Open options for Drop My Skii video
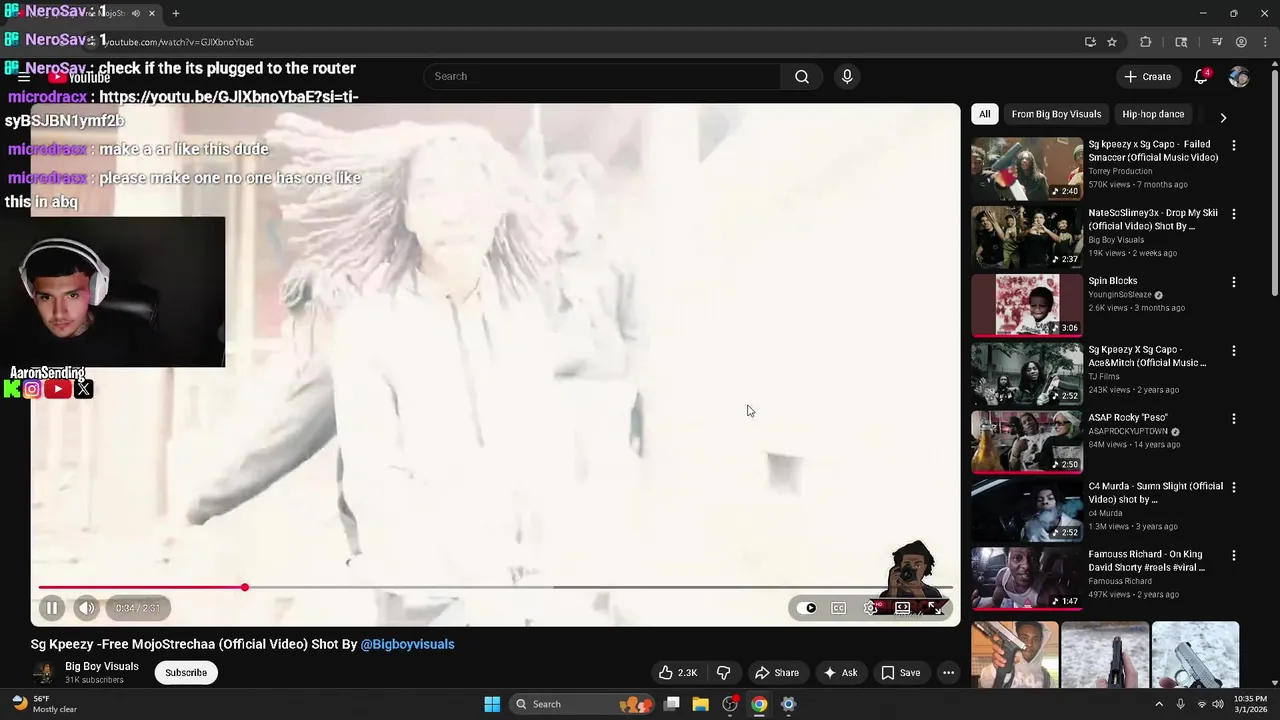 tap(1233, 214)
